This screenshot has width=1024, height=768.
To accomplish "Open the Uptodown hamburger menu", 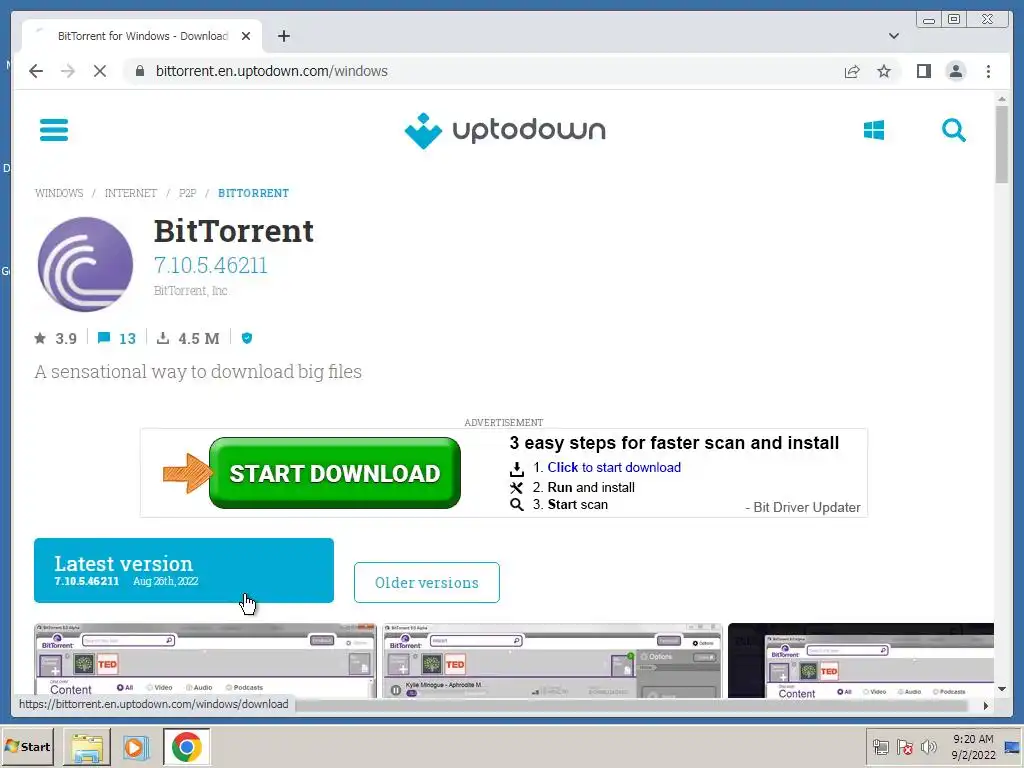I will 54,129.
